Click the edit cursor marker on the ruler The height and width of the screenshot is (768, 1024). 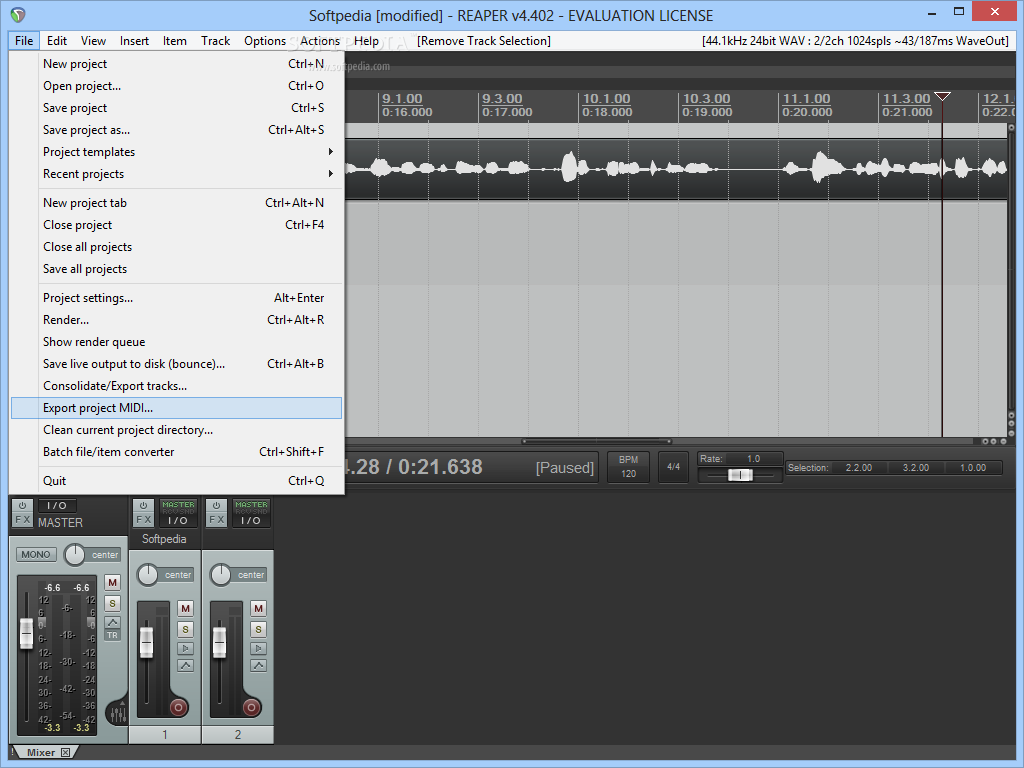942,97
